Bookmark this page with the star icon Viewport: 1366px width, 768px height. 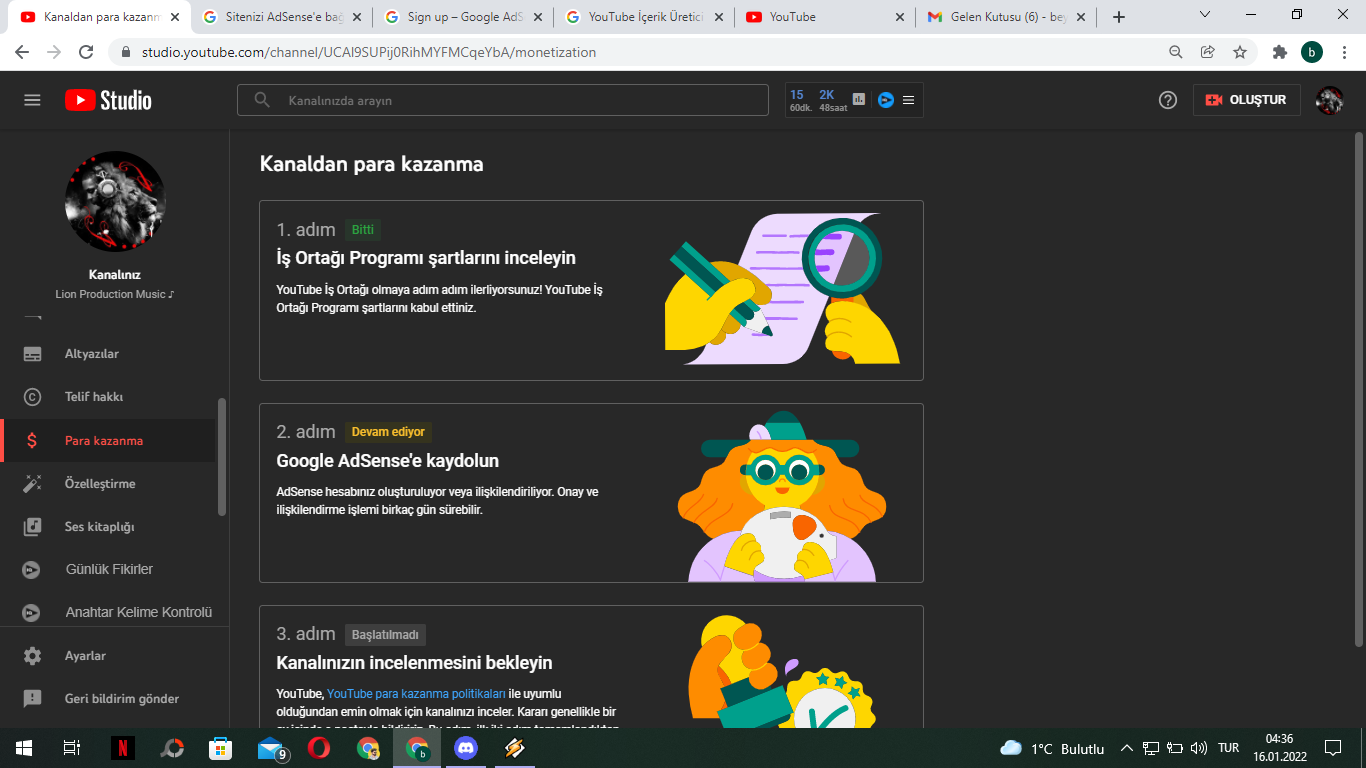[1240, 52]
